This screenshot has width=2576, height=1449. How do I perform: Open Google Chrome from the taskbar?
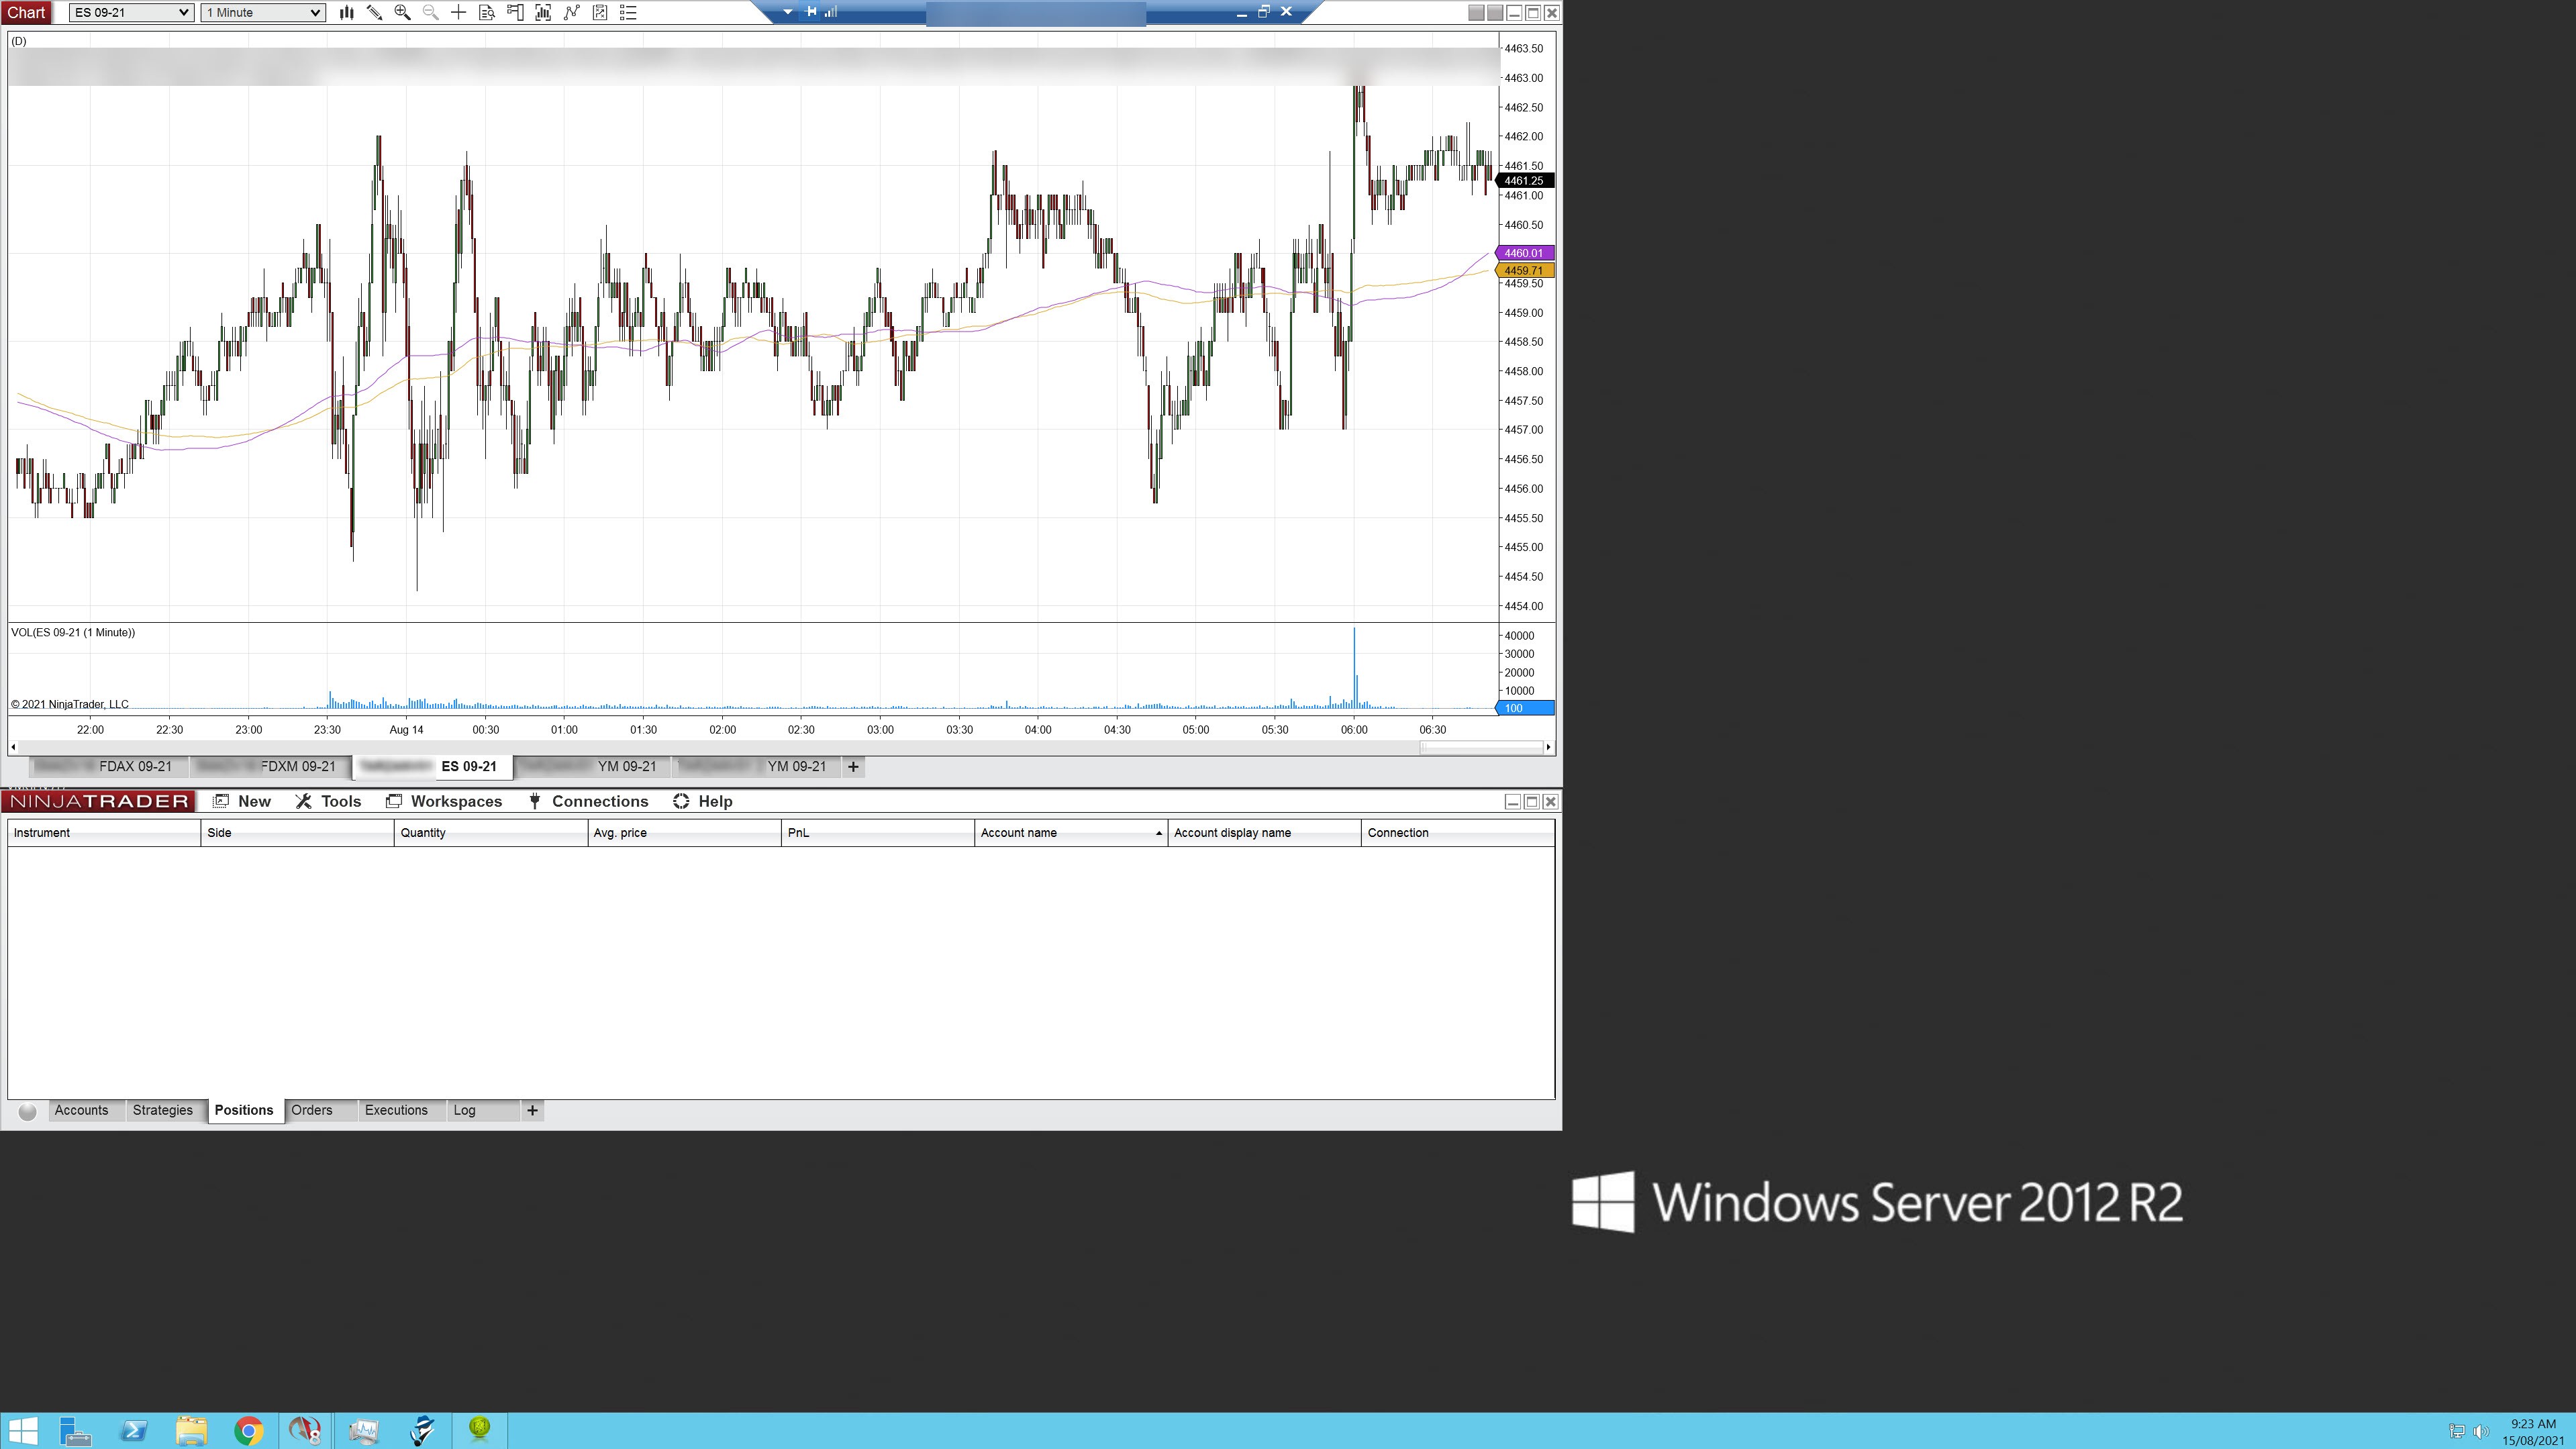(x=248, y=1431)
